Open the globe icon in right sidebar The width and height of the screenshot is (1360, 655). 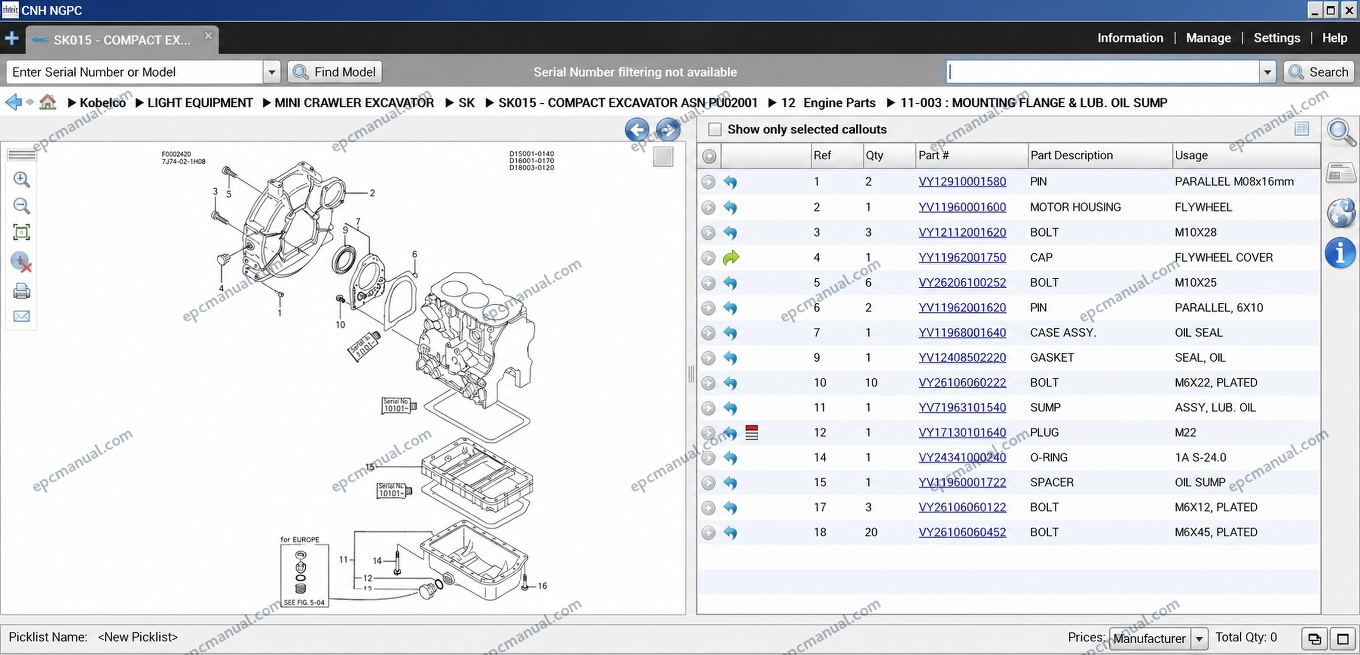[x=1341, y=212]
